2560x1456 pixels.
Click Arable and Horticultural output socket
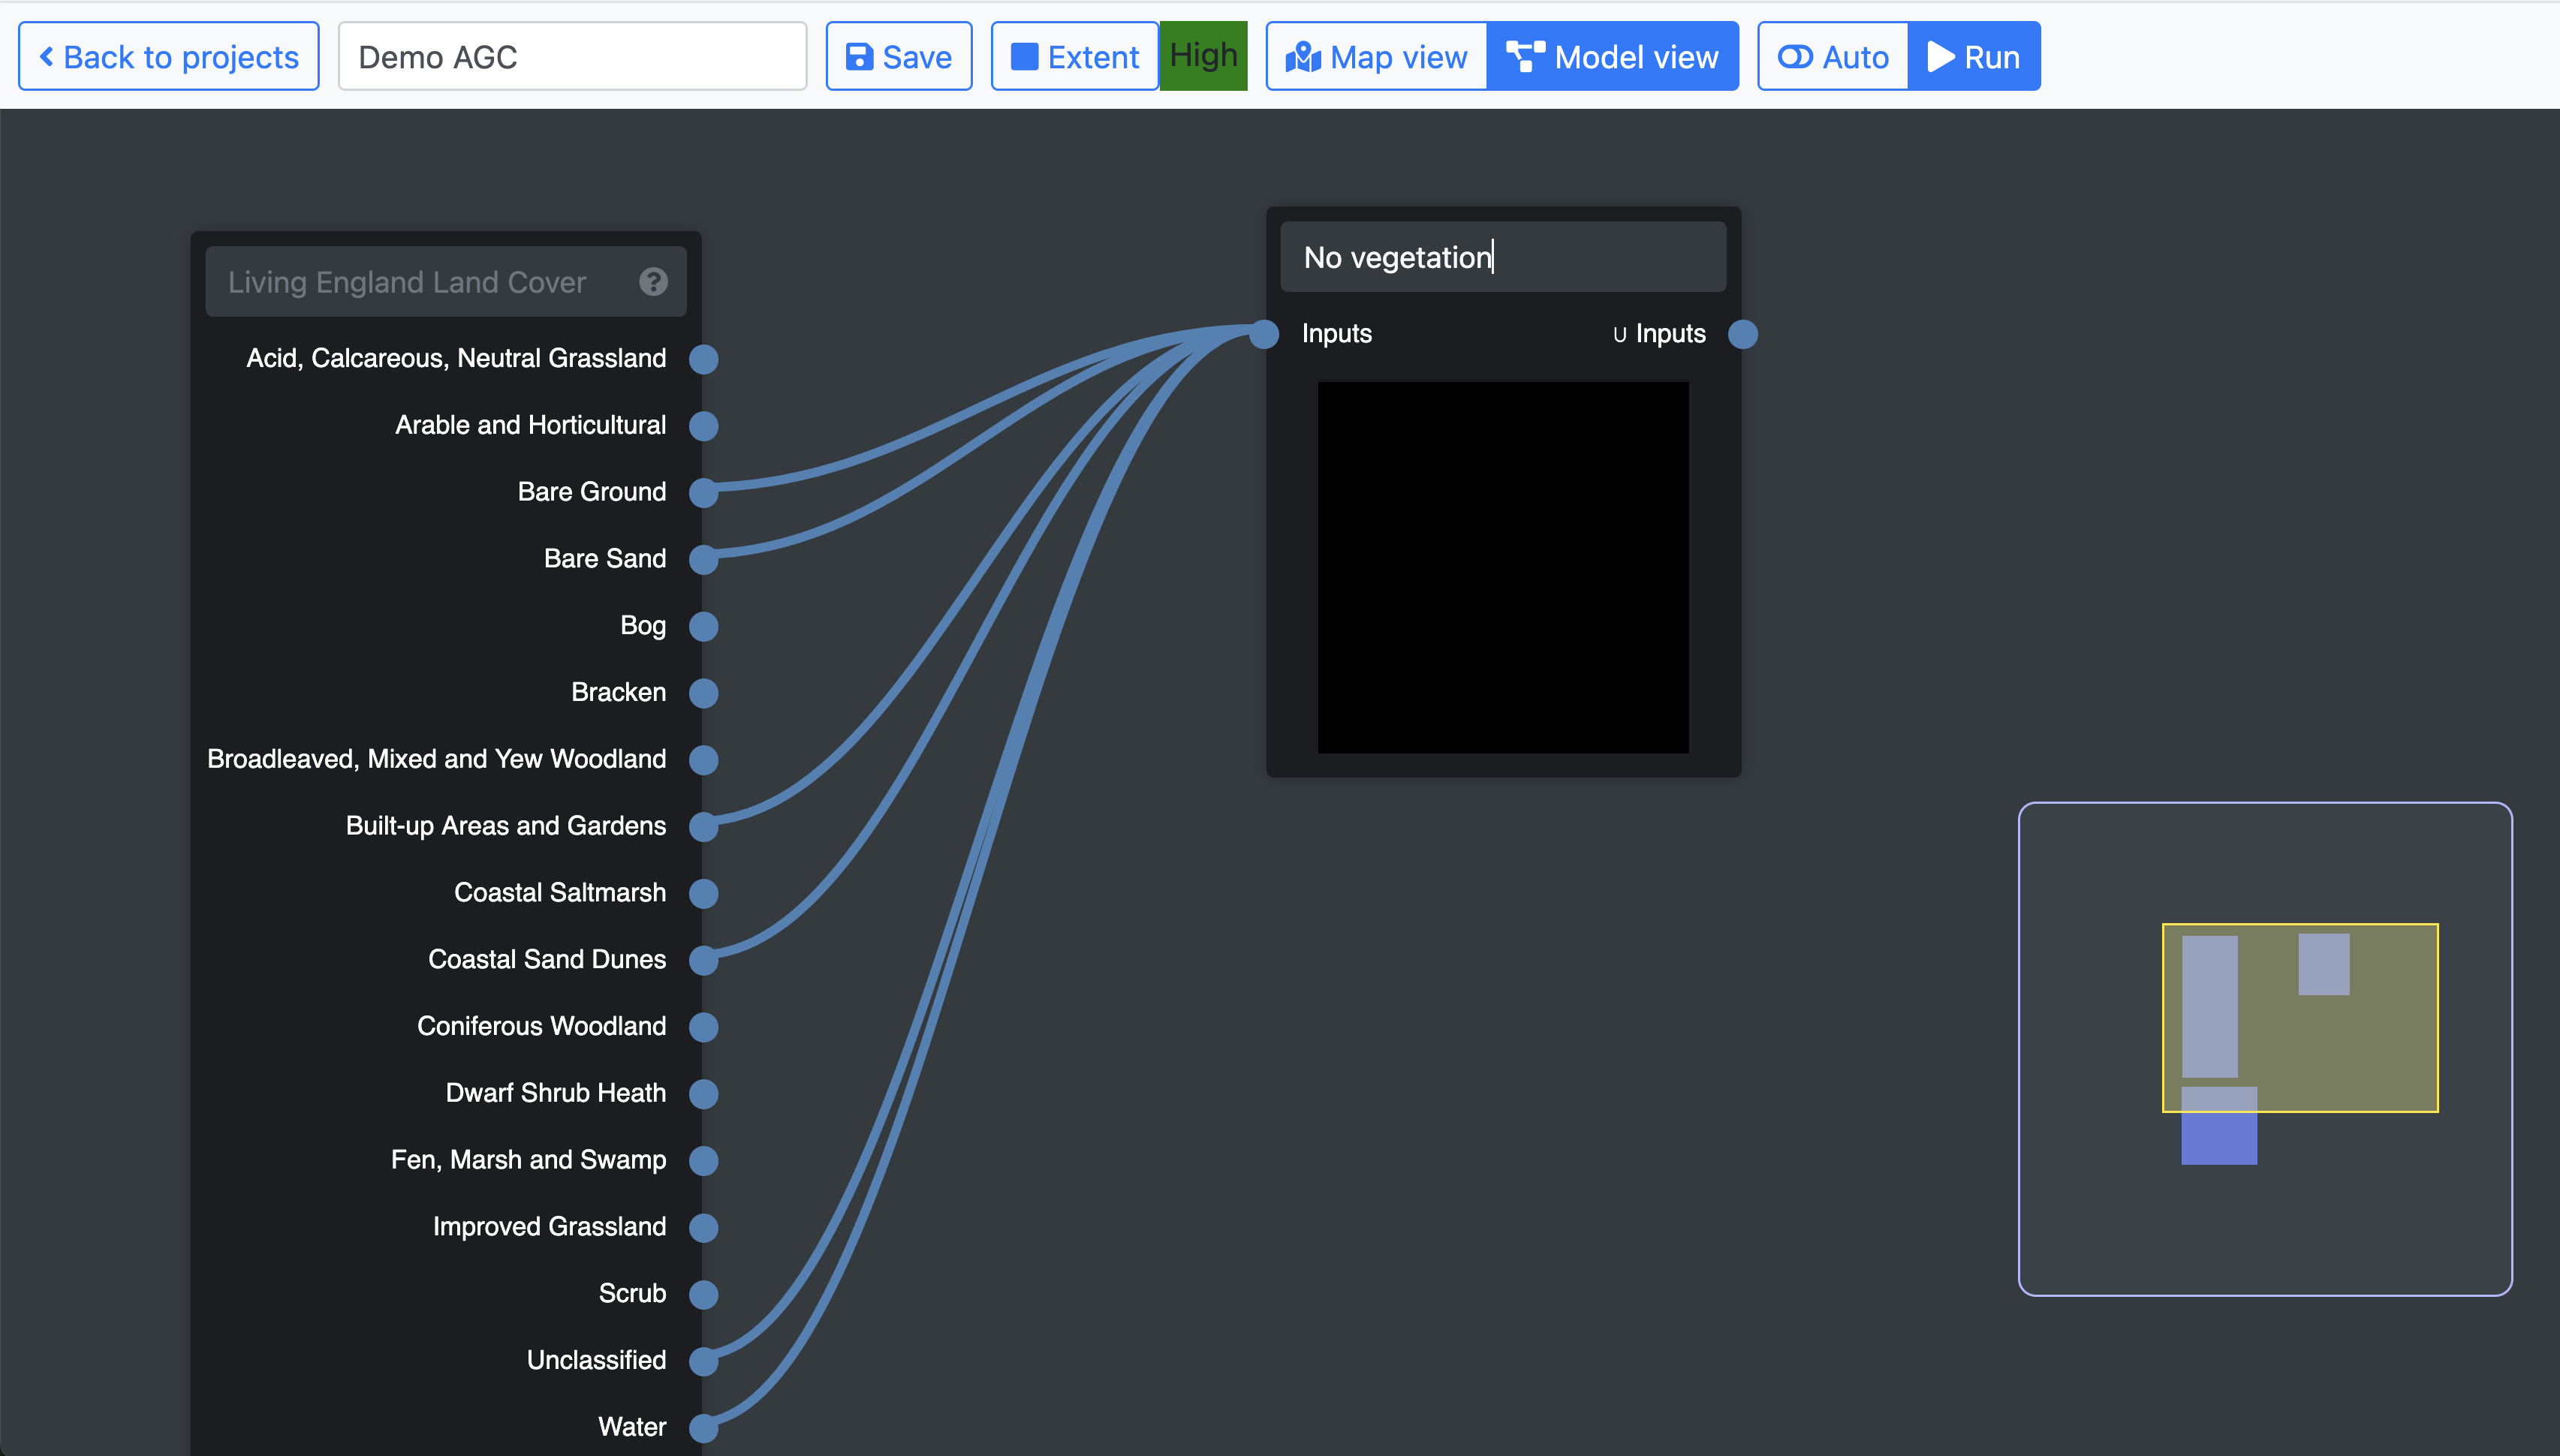tap(704, 426)
